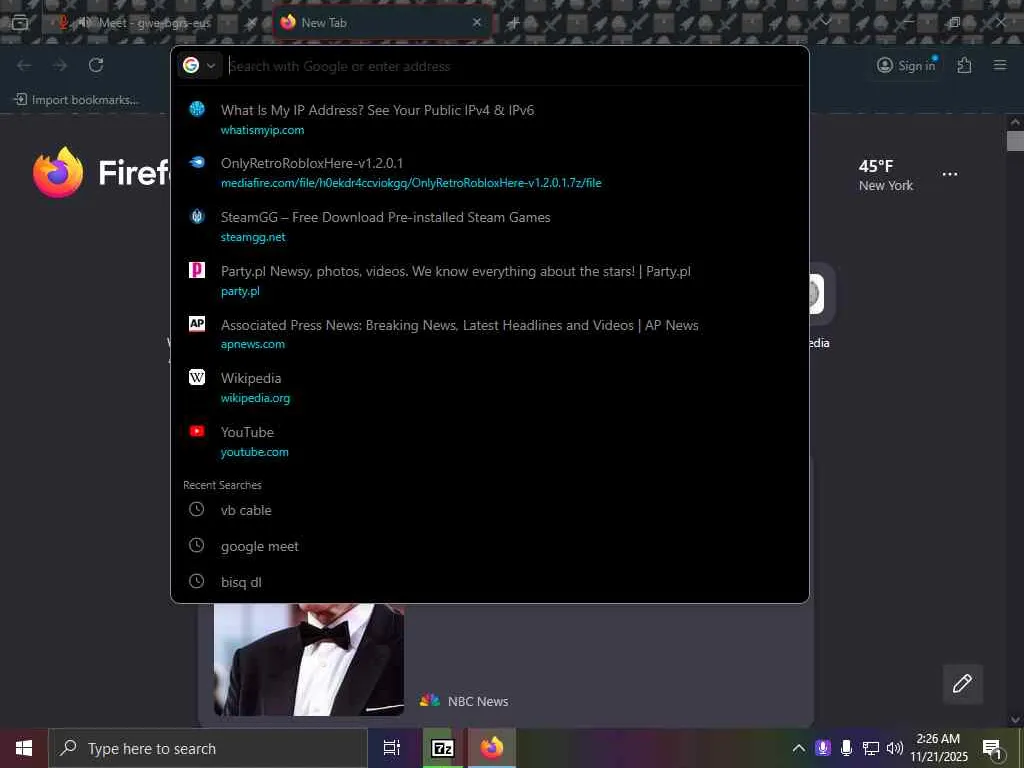Close the New Tab tab
Viewport: 1024px width, 768px height.
(x=477, y=23)
